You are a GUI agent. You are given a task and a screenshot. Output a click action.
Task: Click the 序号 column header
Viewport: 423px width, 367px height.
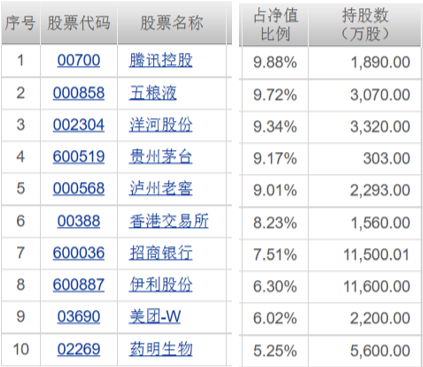21,23
